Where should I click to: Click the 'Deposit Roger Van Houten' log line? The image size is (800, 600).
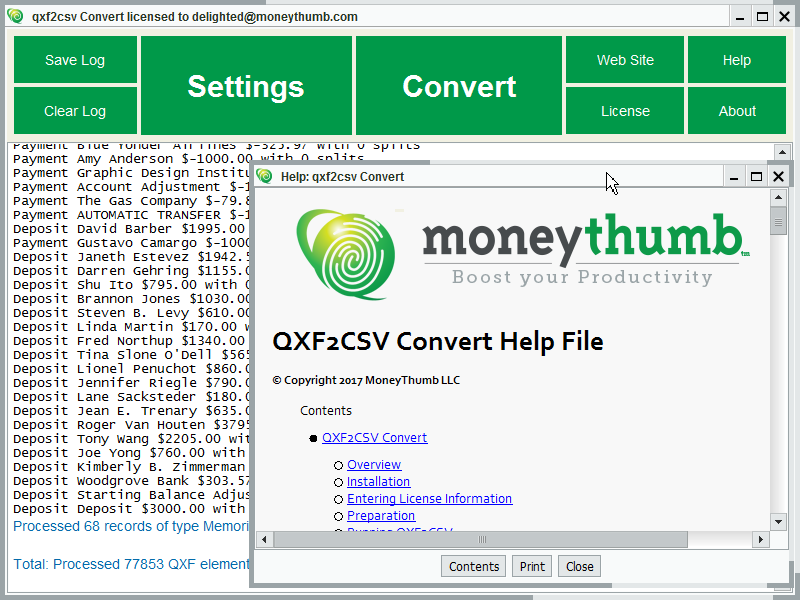pyautogui.click(x=132, y=424)
